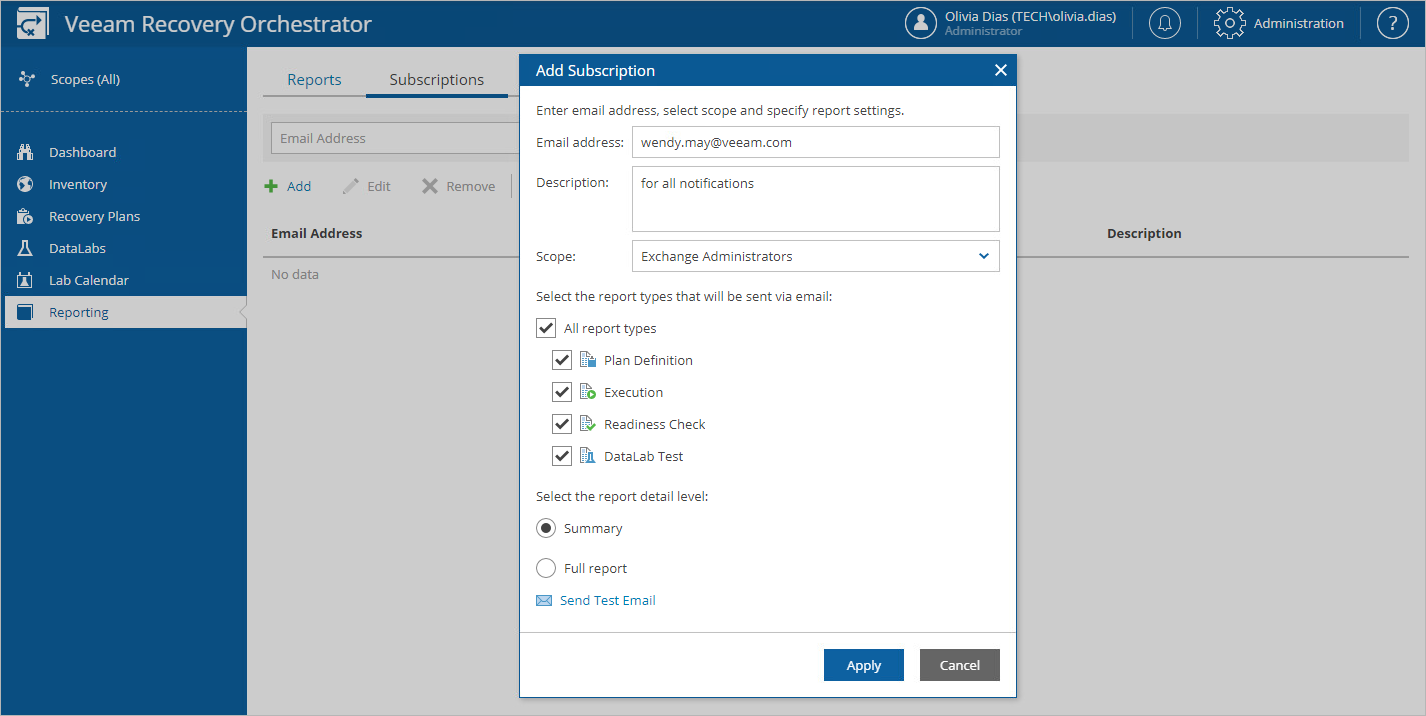Open the notifications bell
Screen dimensions: 1426x716
(1164, 22)
